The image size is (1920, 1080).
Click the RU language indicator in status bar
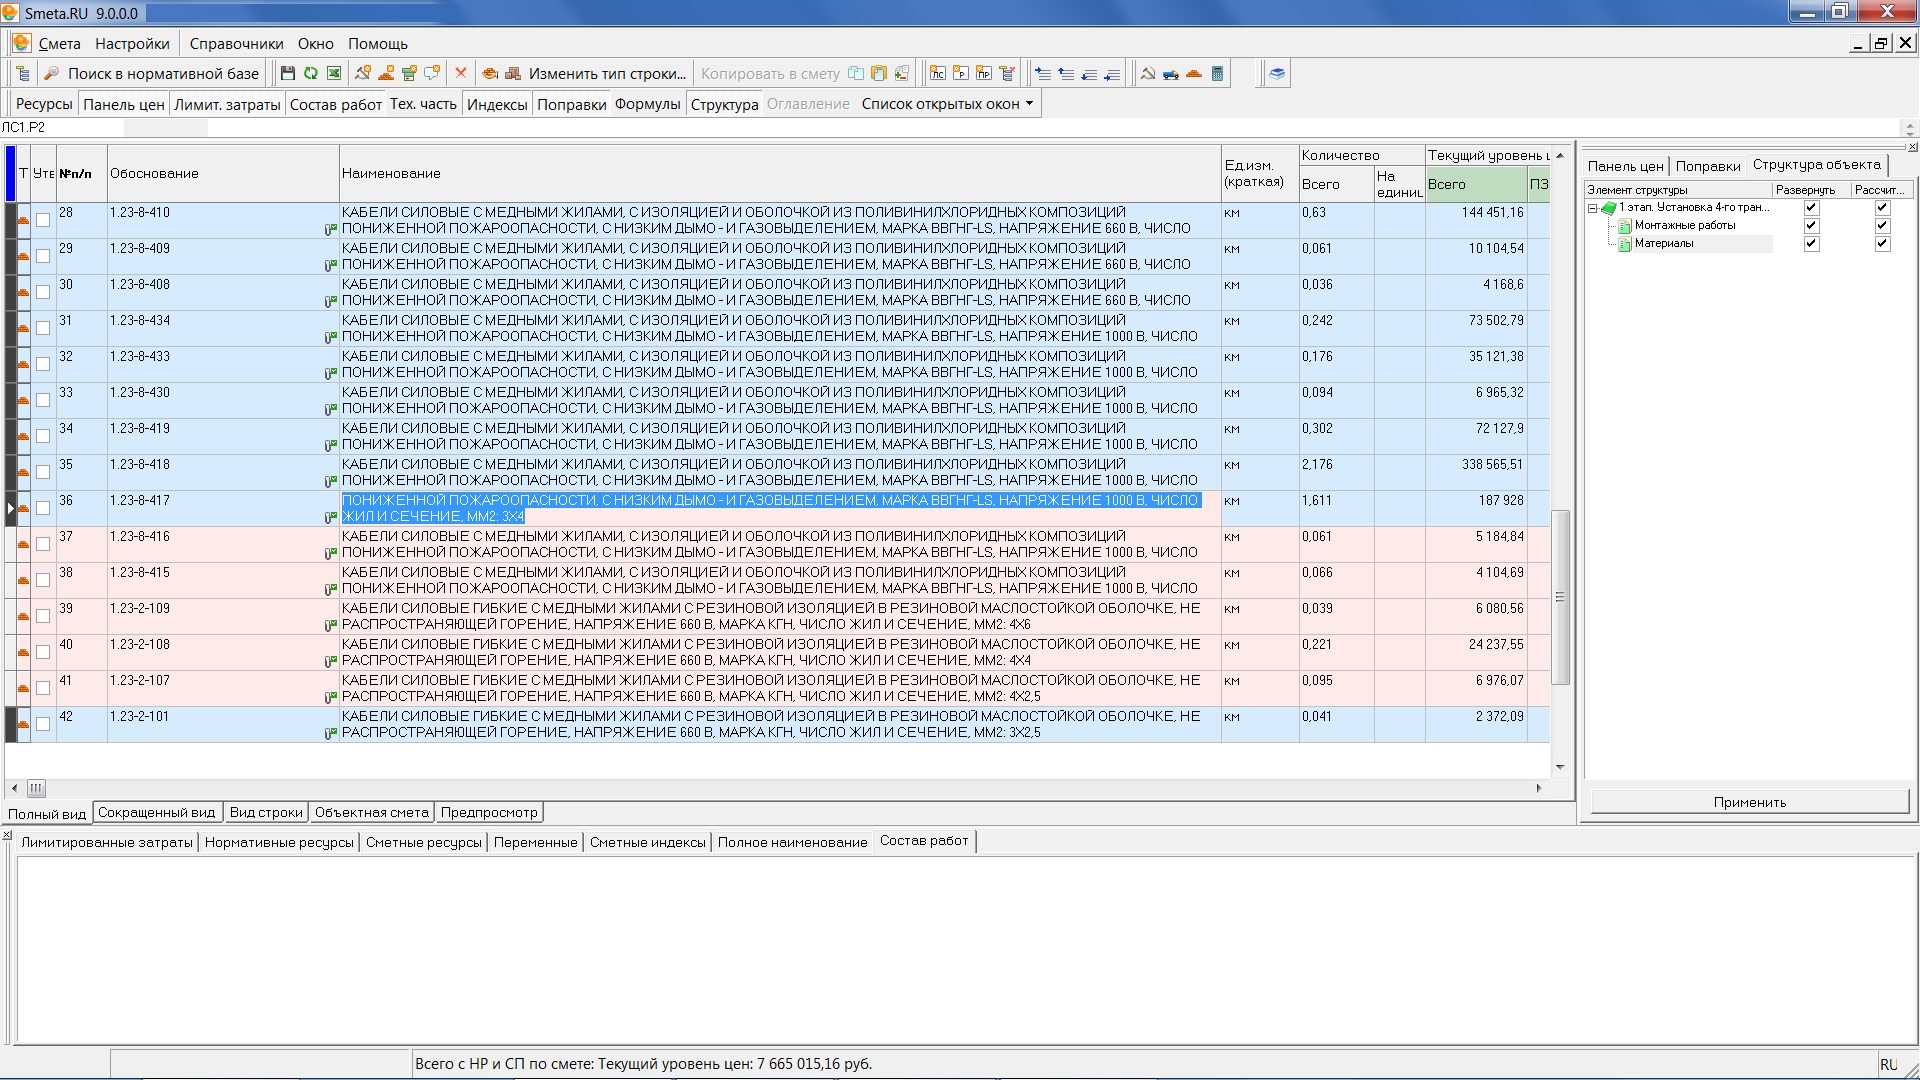coord(1888,1064)
